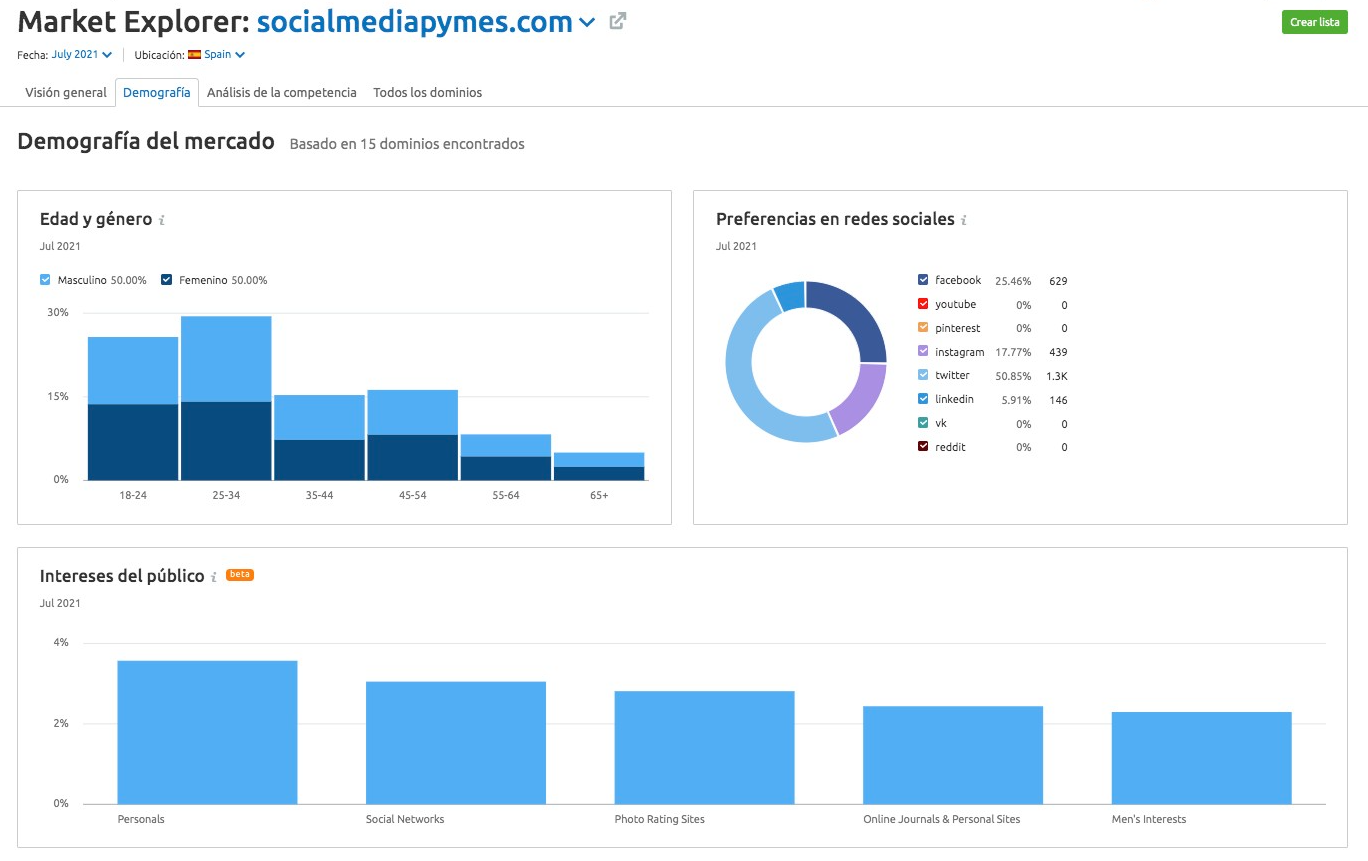Click the Crear lista button
Image resolution: width=1368 pixels, height=861 pixels.
click(1314, 22)
